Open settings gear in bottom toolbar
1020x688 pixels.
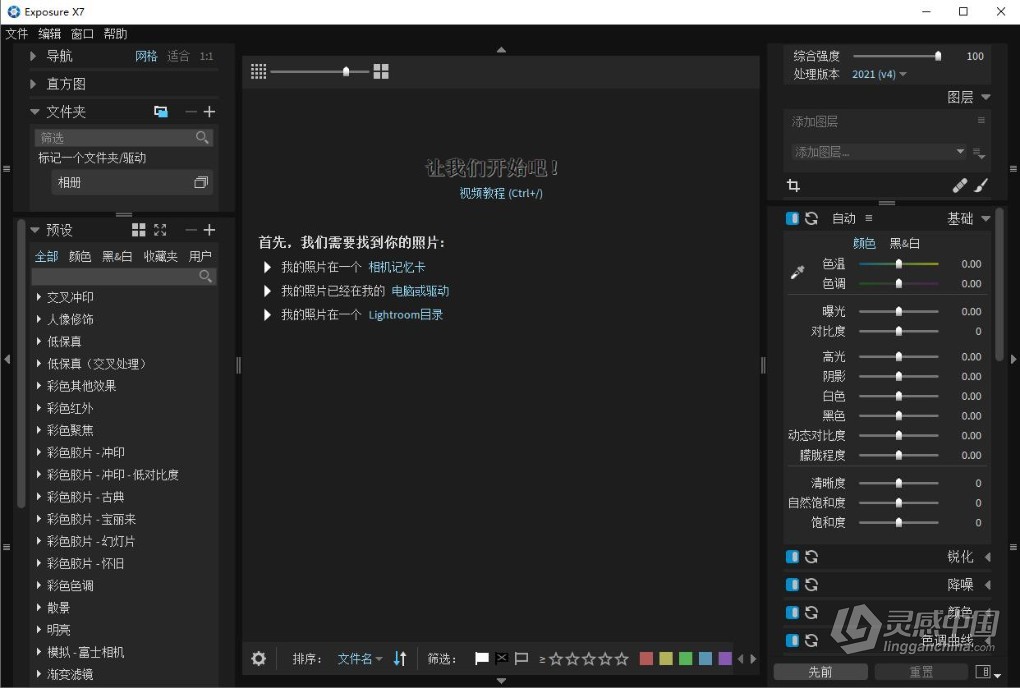(258, 659)
